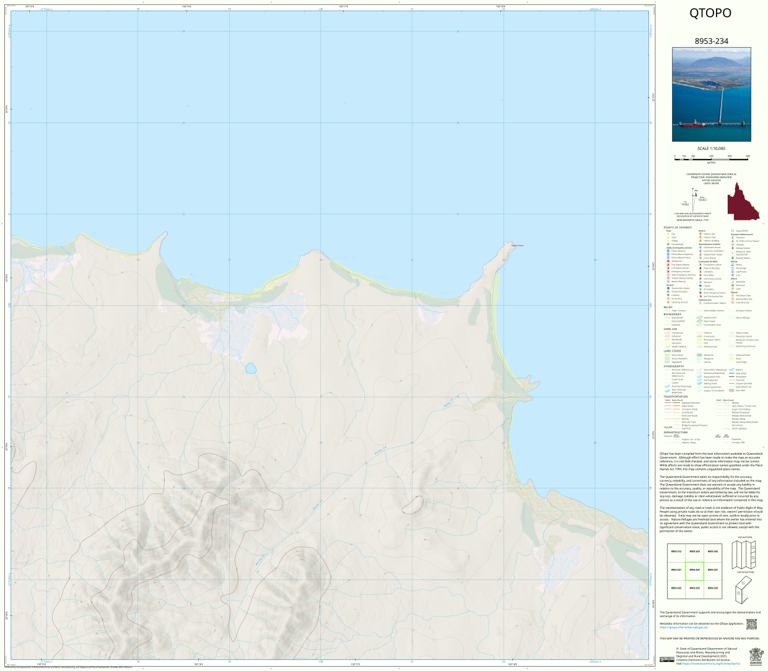Screen dimensions: 768x671
Task: Click the maroon Queensland locator map
Action: point(743,201)
